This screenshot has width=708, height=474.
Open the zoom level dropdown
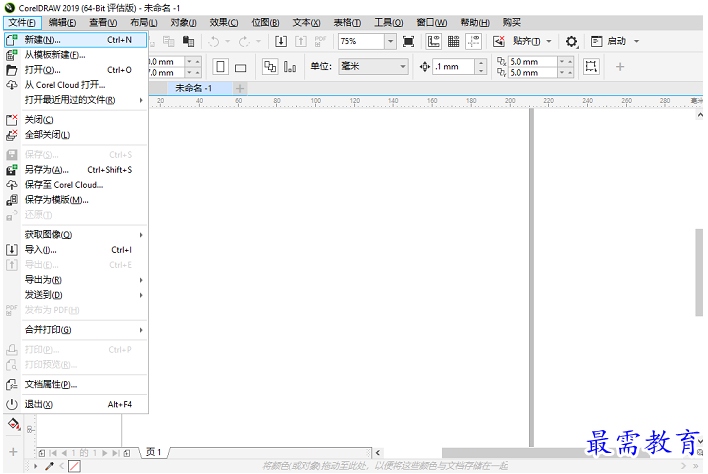[390, 42]
